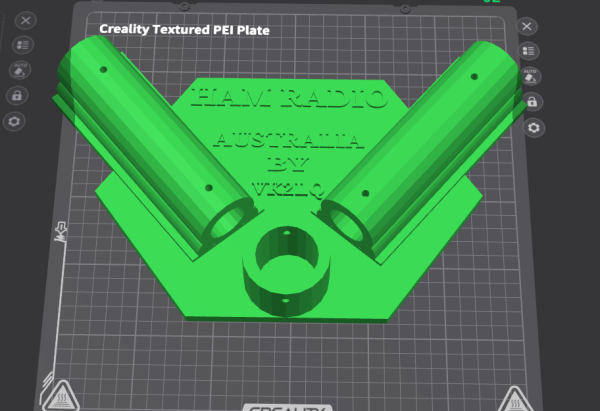
Task: Open plate settings gear on the right toolbar
Action: click(x=534, y=127)
